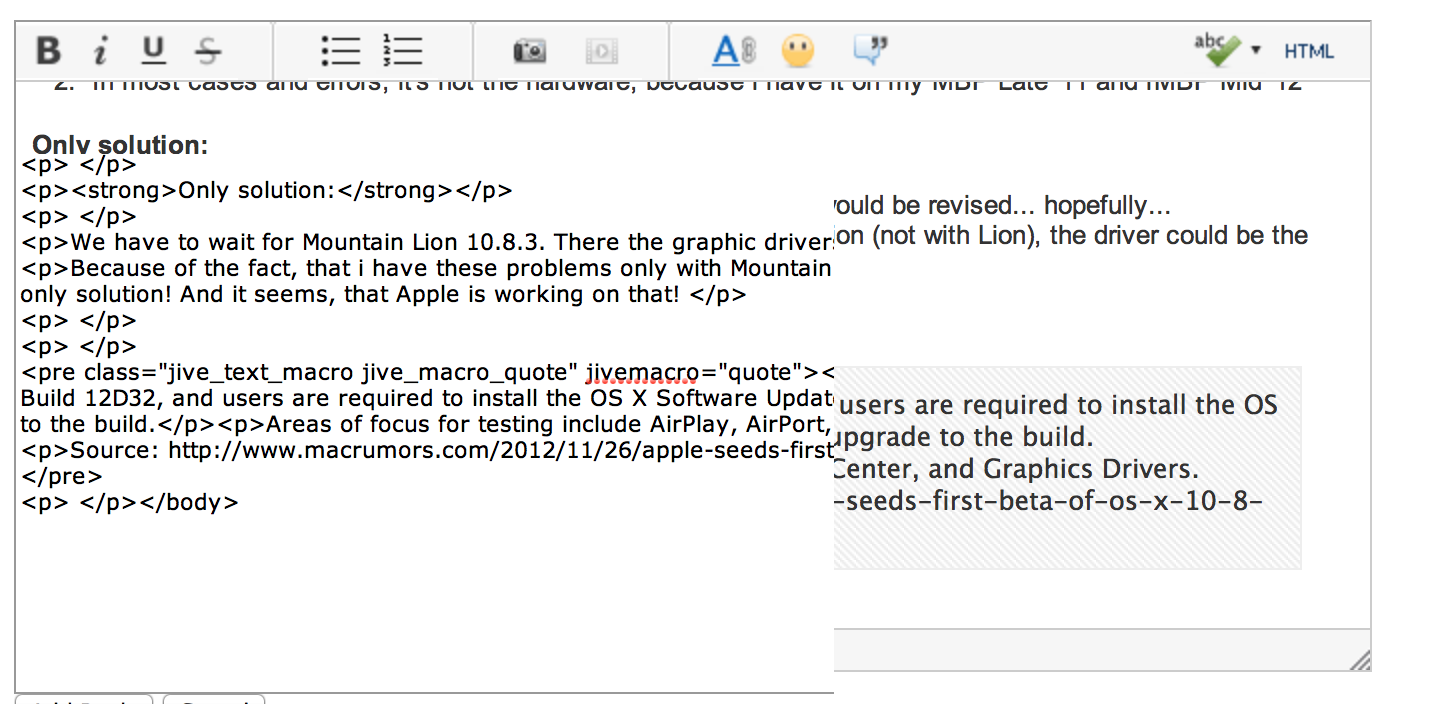Click quoted text 'Center, and Graphics Drivers.'
Image resolution: width=1440 pixels, height=704 pixels.
1016,469
